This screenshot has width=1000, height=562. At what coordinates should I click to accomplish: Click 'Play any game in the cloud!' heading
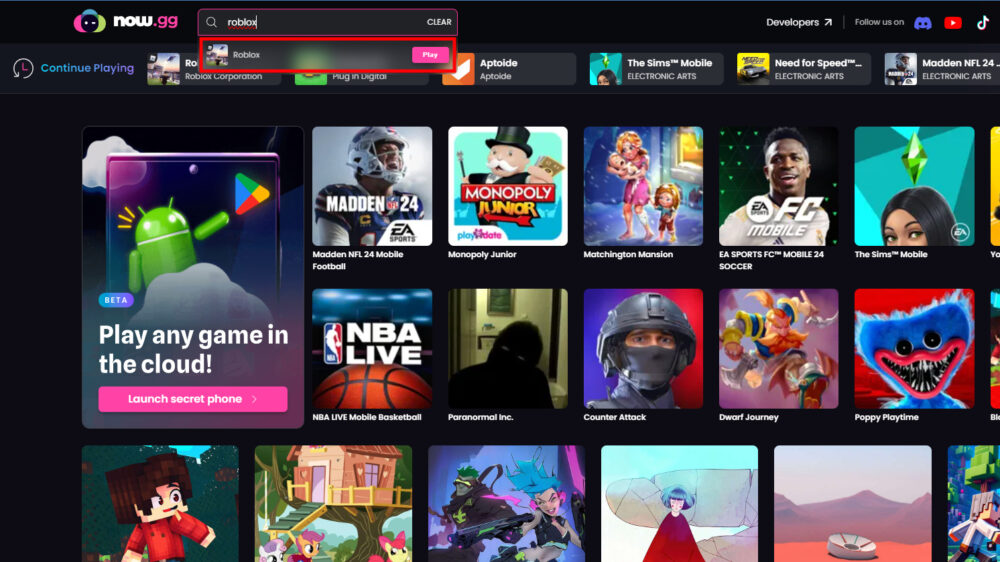click(193, 350)
